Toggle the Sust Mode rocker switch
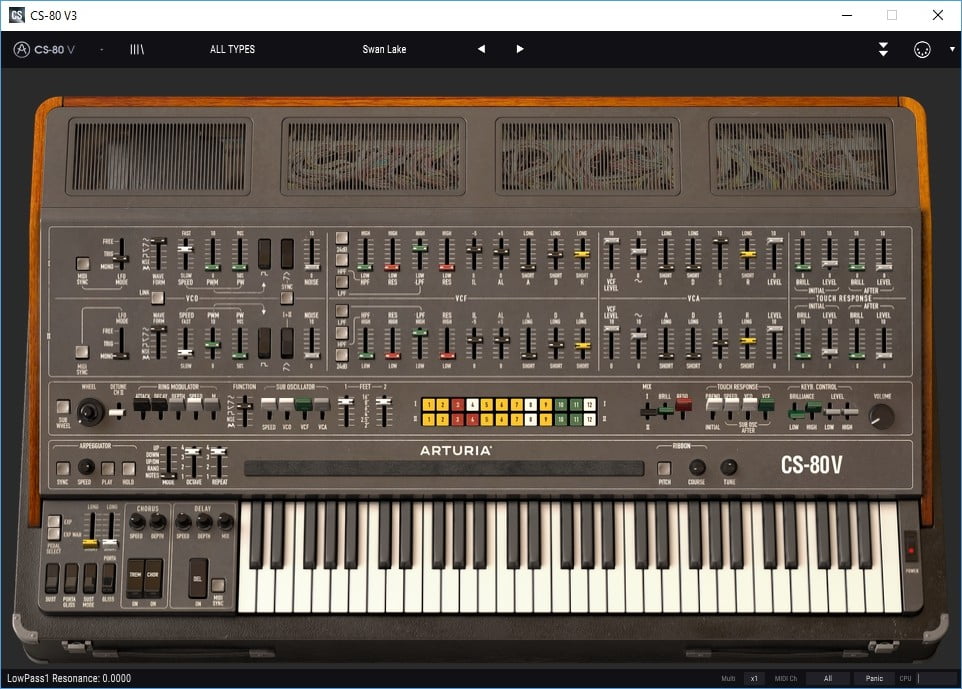This screenshot has height=689, width=962. tap(90, 578)
